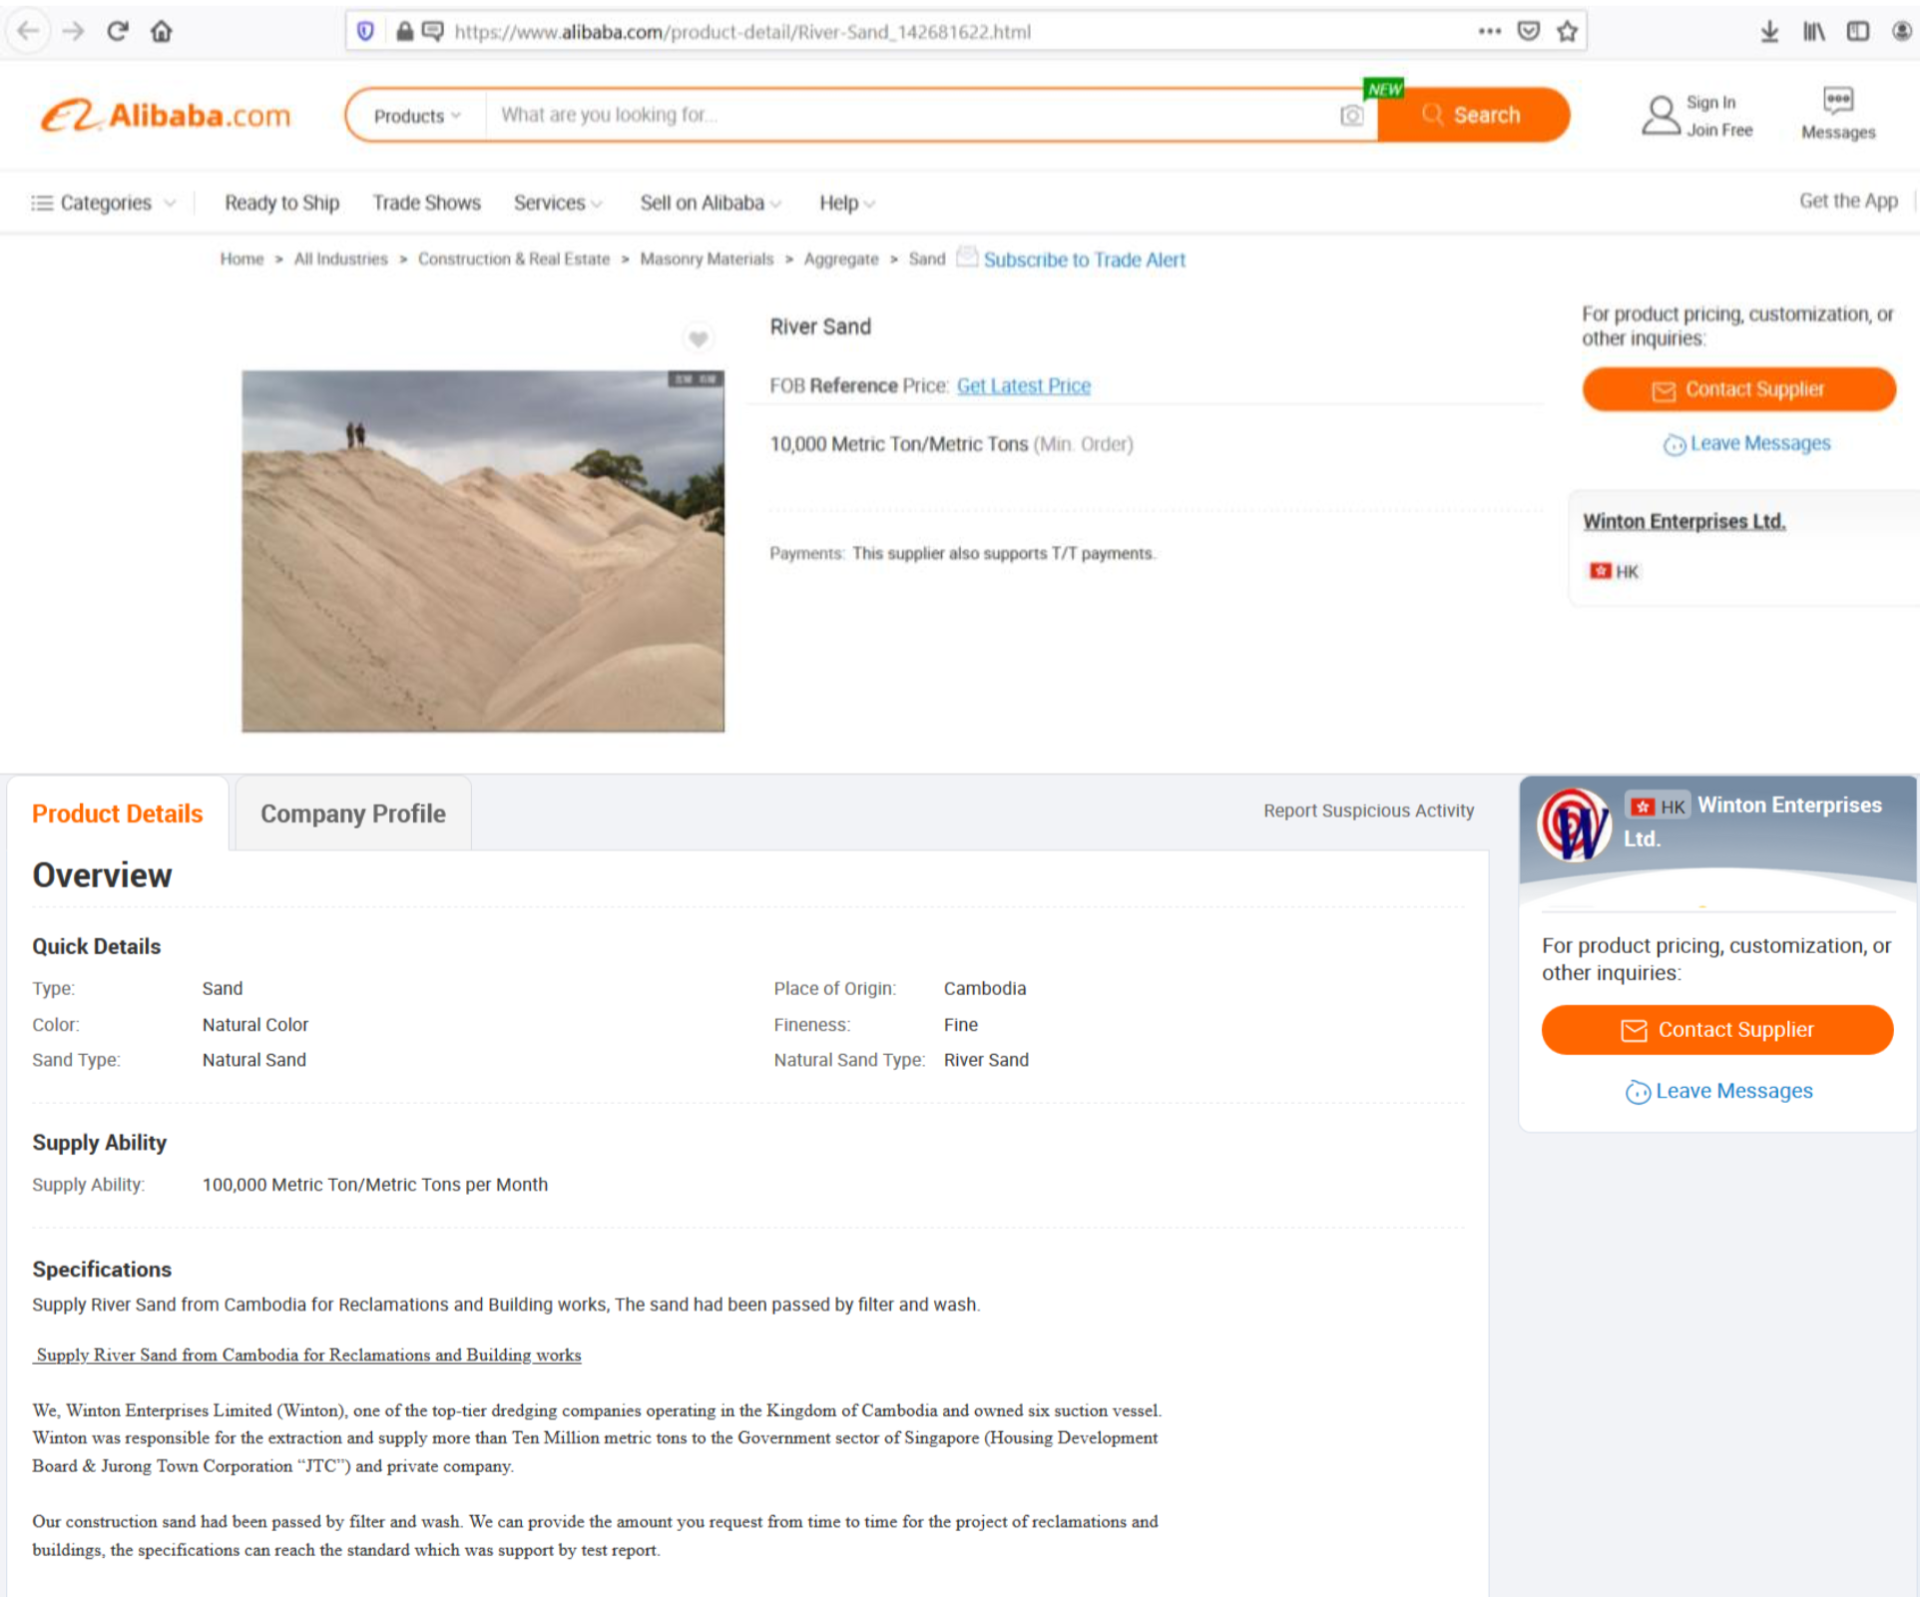The width and height of the screenshot is (1920, 1597).
Task: Click the Get Latest Price link
Action: coord(1023,386)
